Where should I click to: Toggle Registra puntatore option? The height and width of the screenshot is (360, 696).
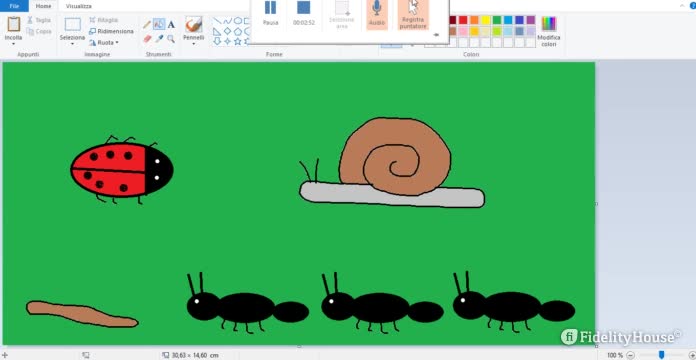click(413, 14)
